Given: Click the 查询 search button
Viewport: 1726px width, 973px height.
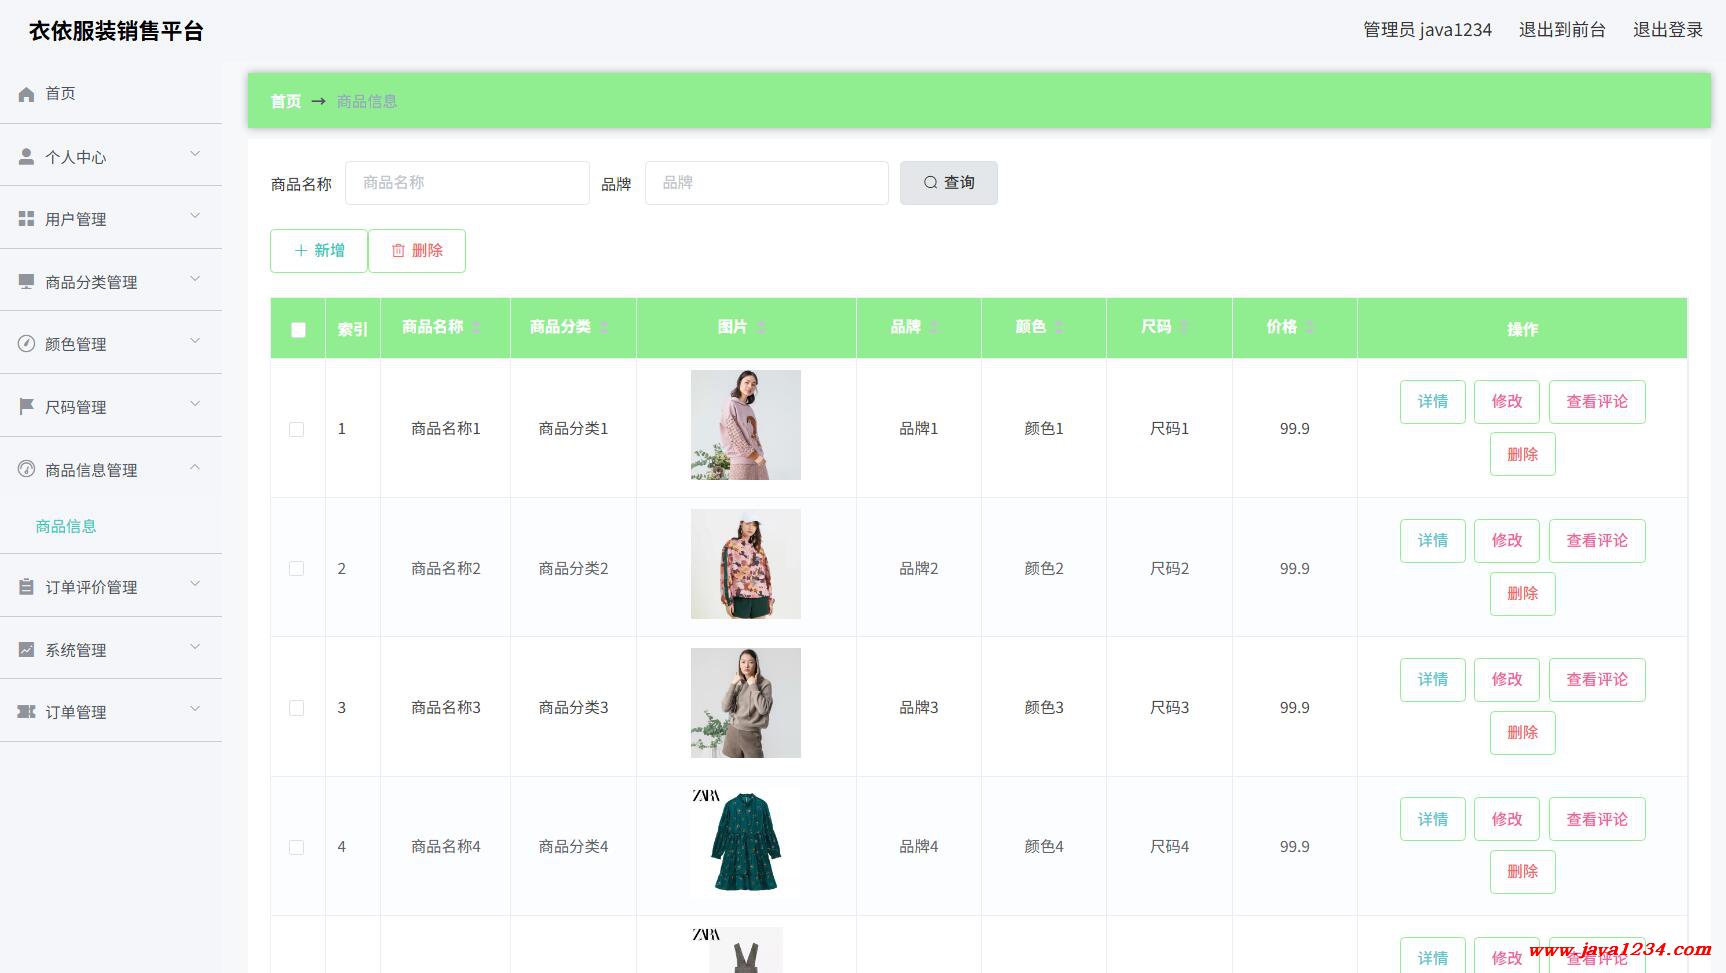Looking at the screenshot, I should click(949, 183).
